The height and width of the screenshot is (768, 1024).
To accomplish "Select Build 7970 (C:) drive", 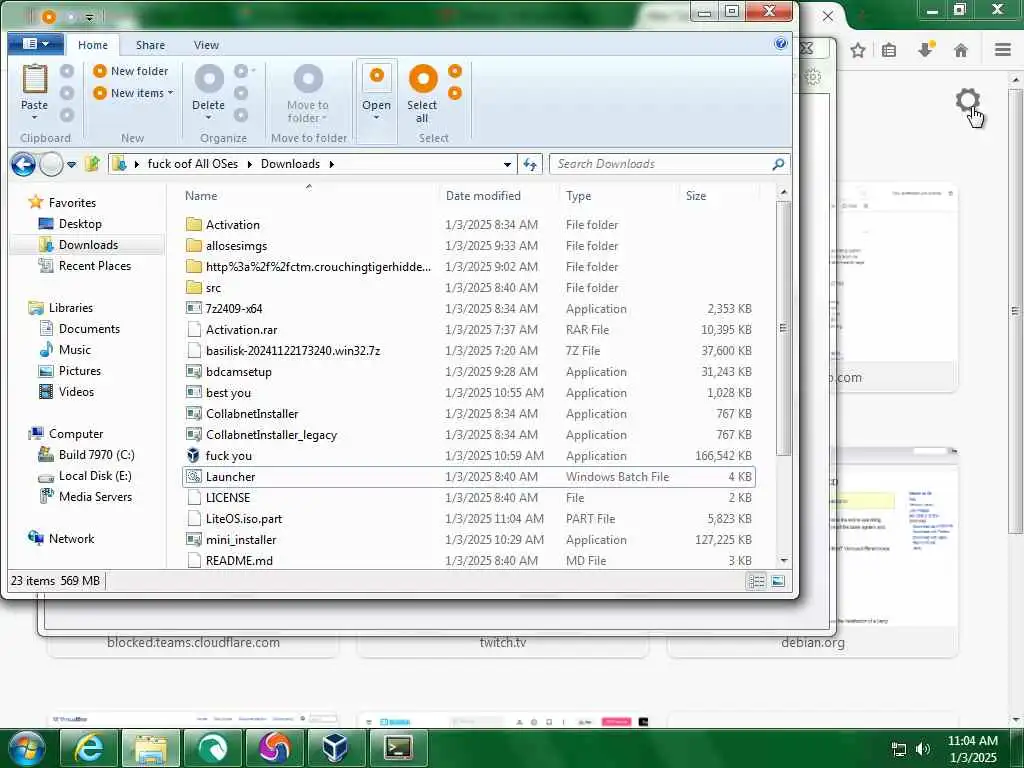I will 96,455.
